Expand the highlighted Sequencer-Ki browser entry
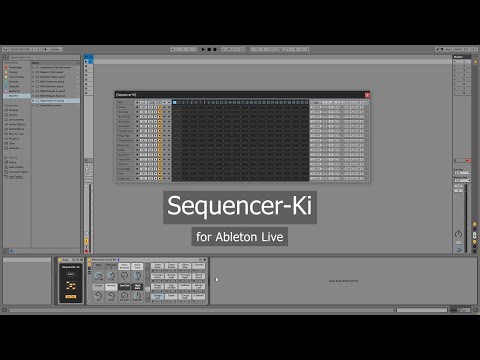 click(x=33, y=100)
